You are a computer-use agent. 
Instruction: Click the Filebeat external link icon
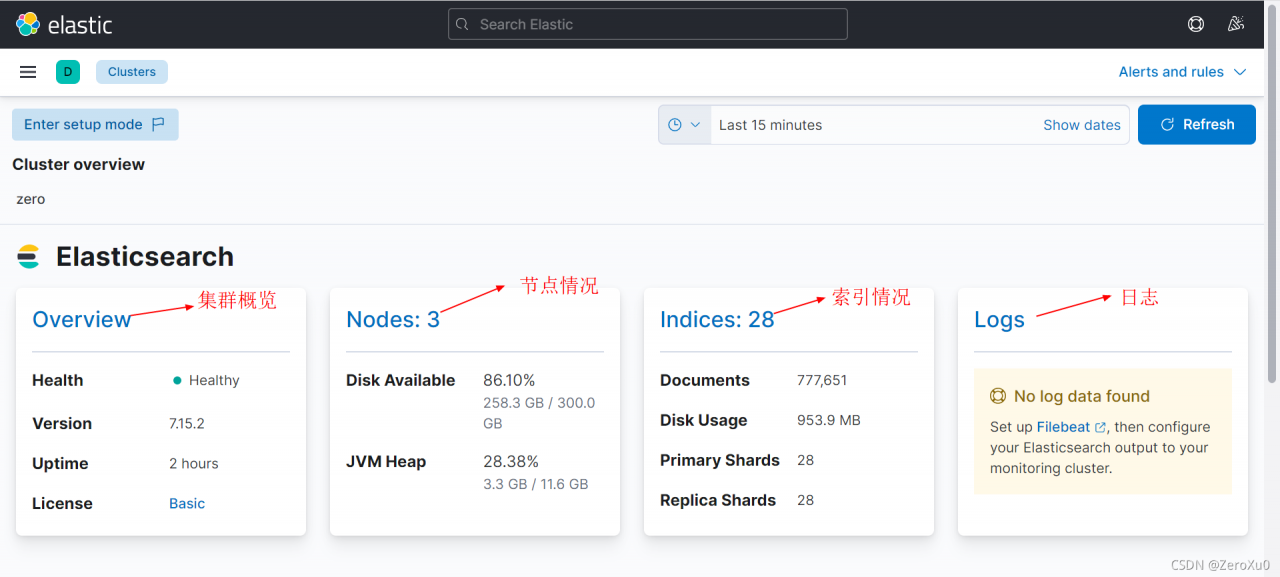1101,428
